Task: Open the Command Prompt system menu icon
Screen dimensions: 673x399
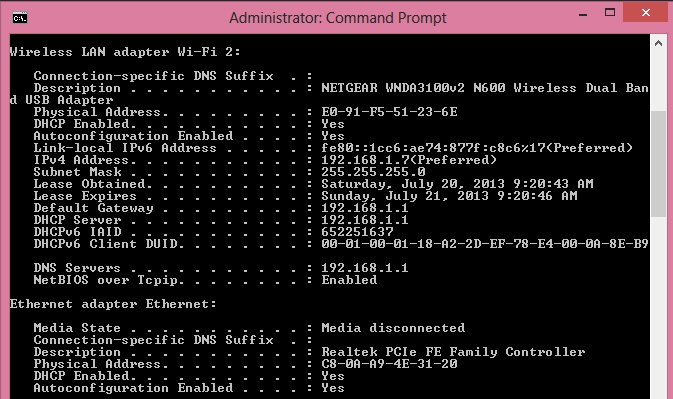Action: [x=20, y=18]
